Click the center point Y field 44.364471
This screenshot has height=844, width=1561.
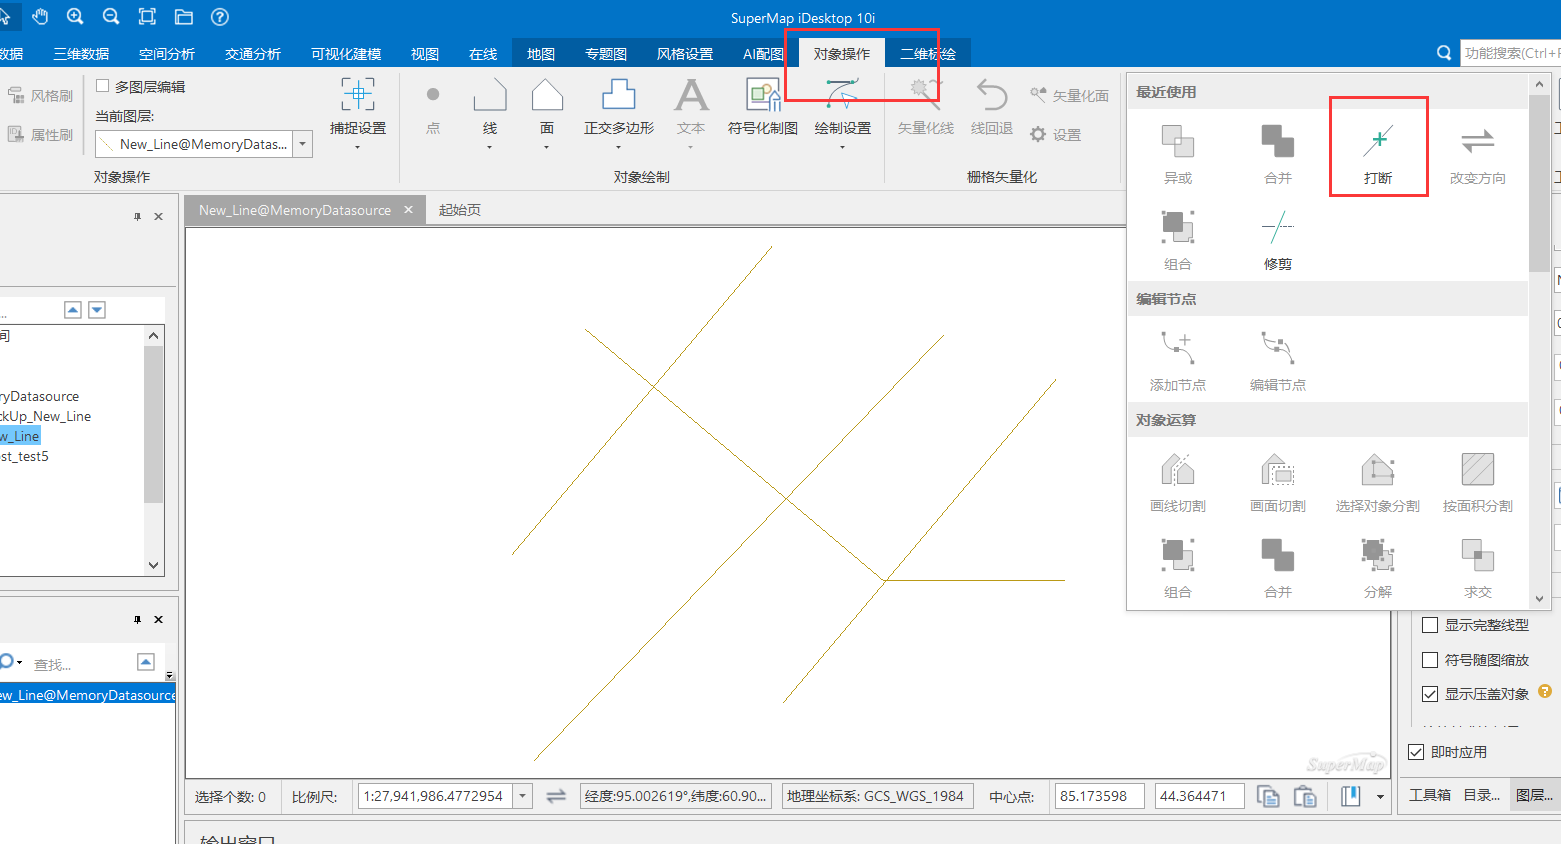click(1199, 796)
